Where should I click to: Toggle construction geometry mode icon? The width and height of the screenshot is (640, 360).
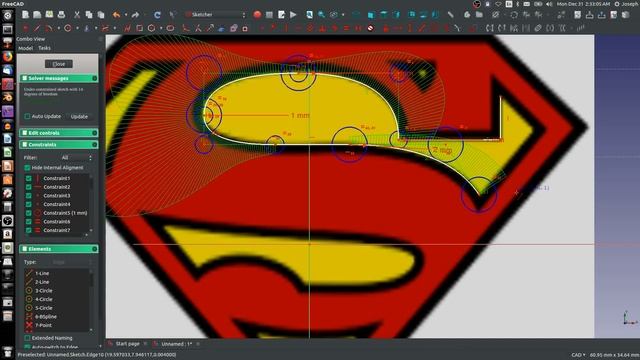(x=245, y=28)
